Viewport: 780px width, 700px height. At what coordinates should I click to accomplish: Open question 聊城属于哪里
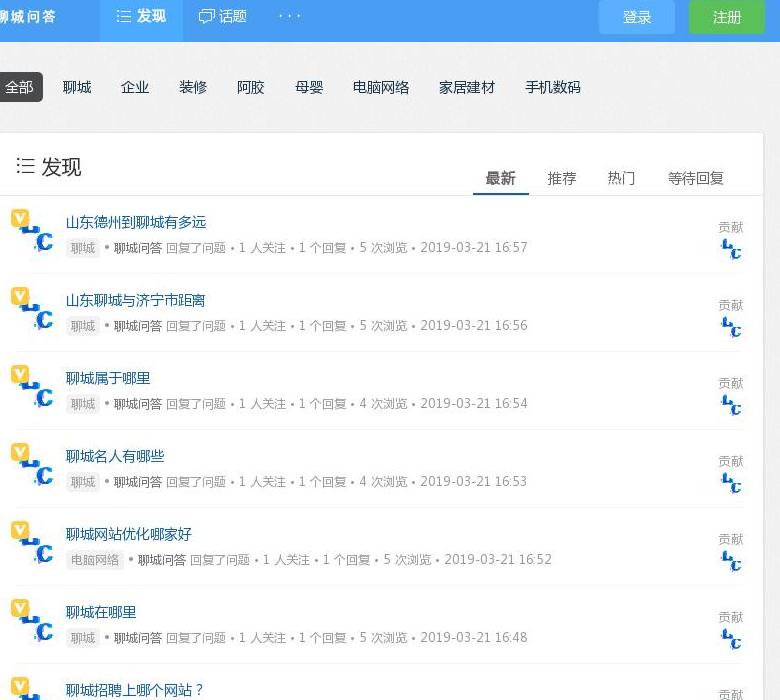pyautogui.click(x=107, y=378)
